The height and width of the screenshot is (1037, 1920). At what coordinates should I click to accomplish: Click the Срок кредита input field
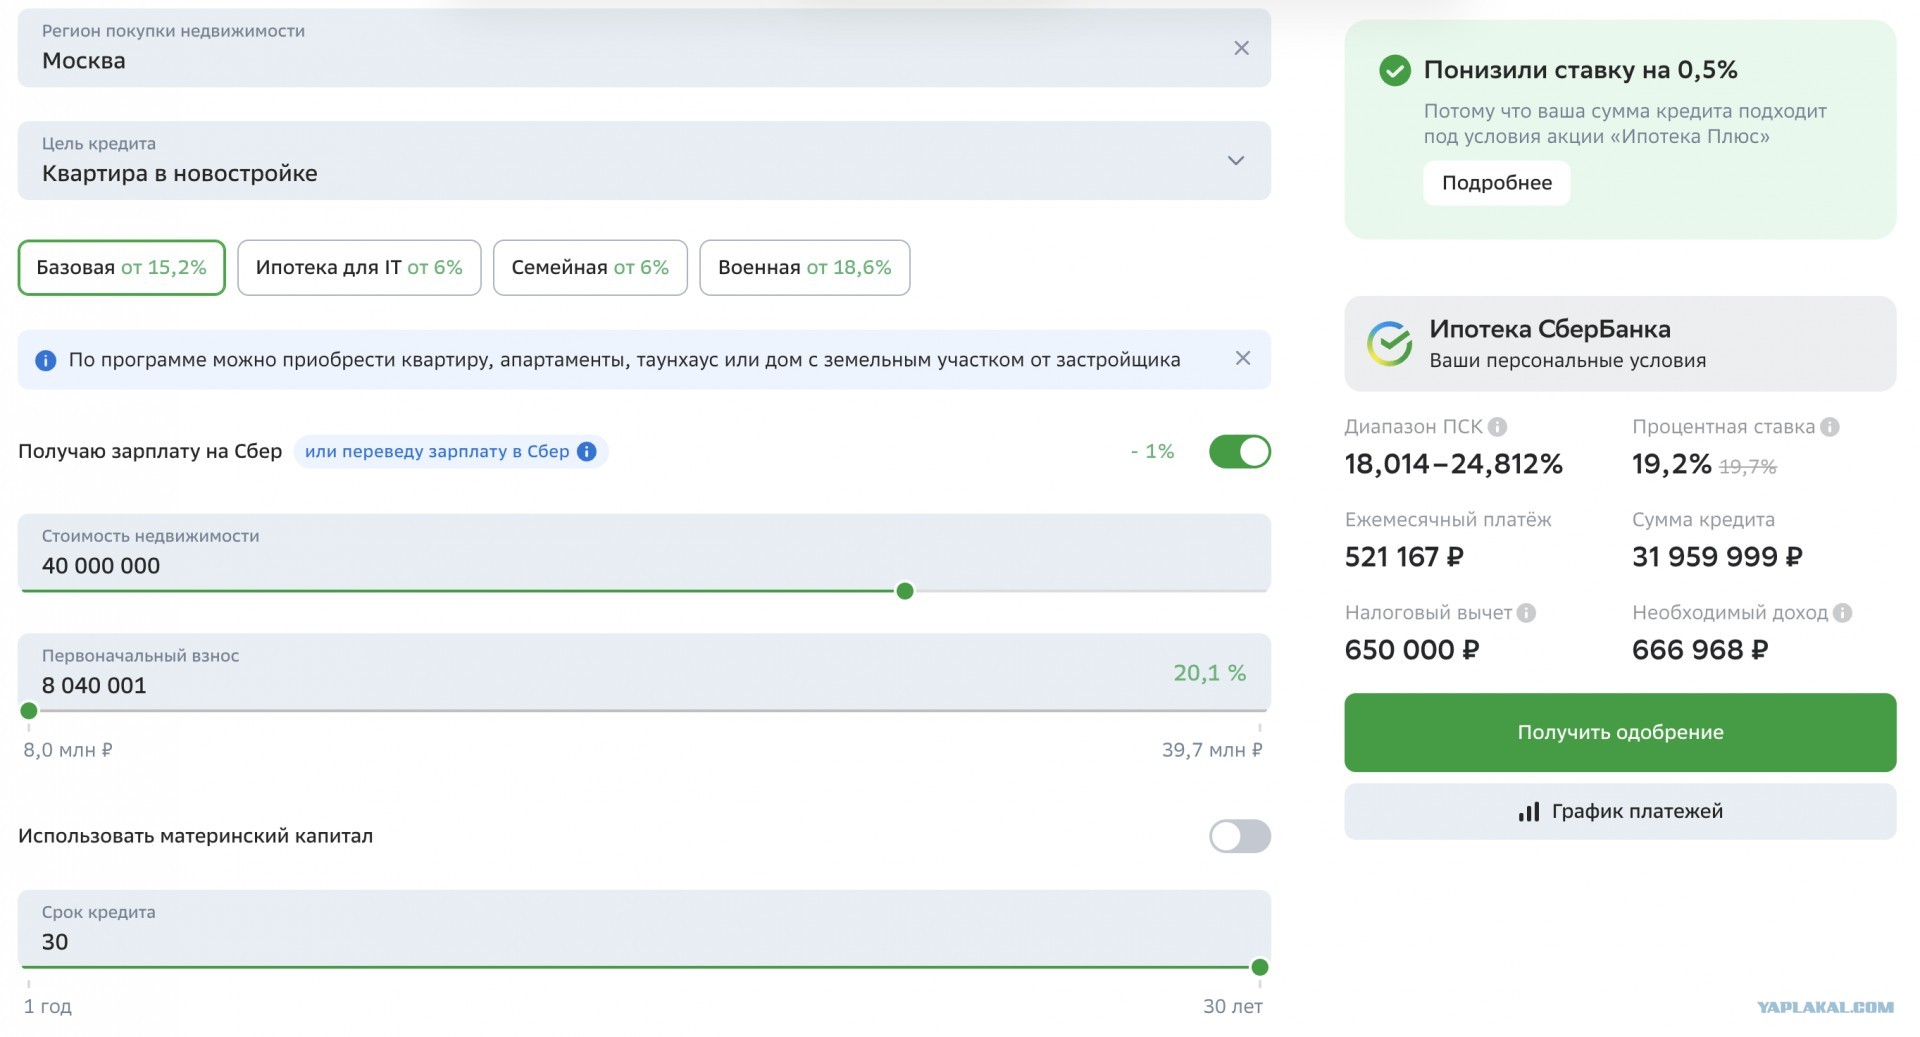point(644,928)
